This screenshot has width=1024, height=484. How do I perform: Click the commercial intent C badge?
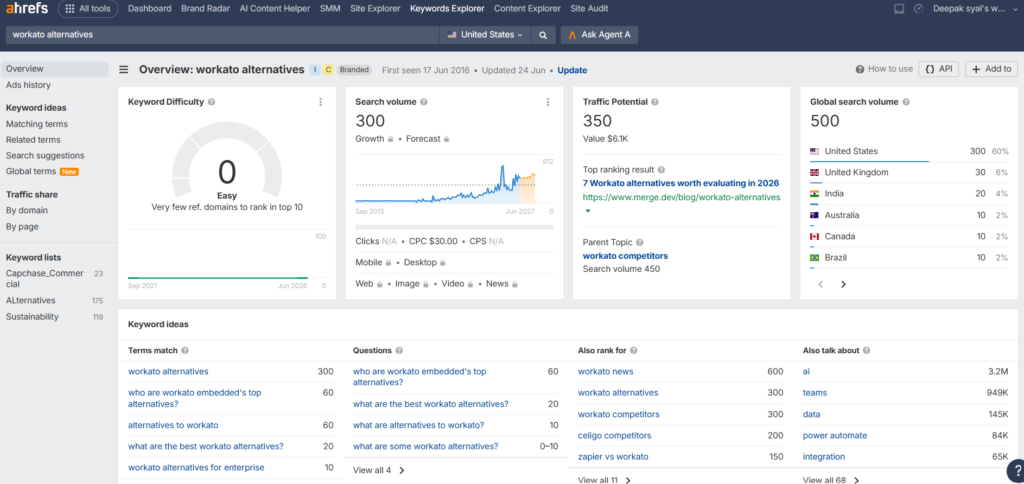328,70
